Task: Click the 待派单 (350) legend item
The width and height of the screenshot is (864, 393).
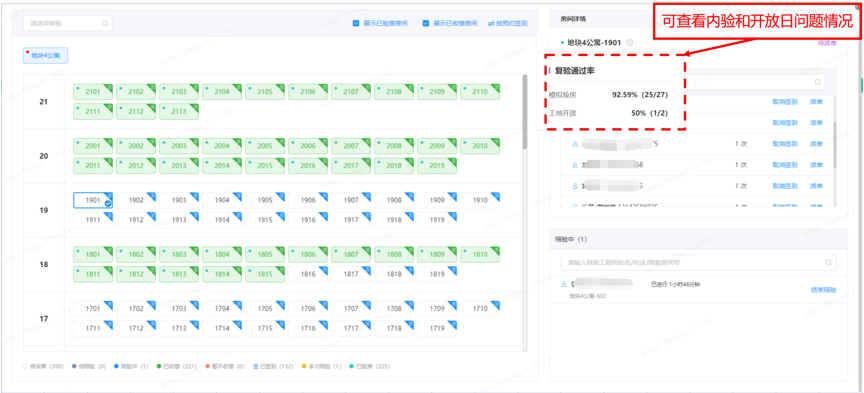Action: tap(44, 367)
